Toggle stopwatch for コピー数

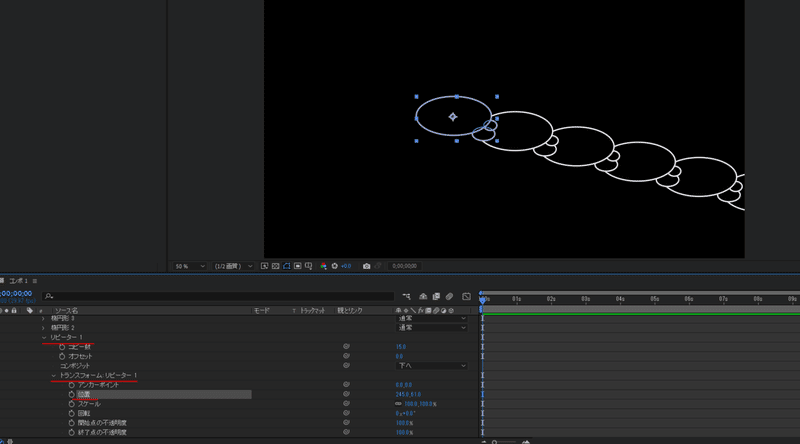point(62,347)
